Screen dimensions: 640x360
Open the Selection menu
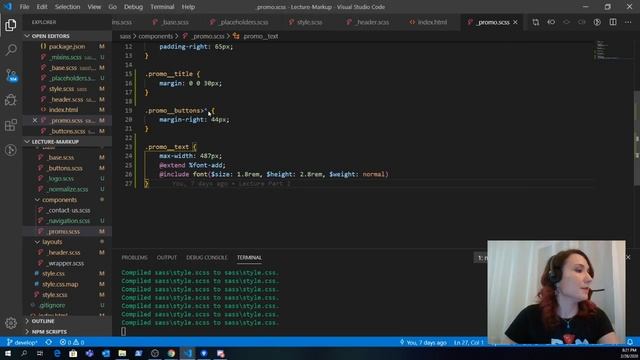(x=67, y=7)
